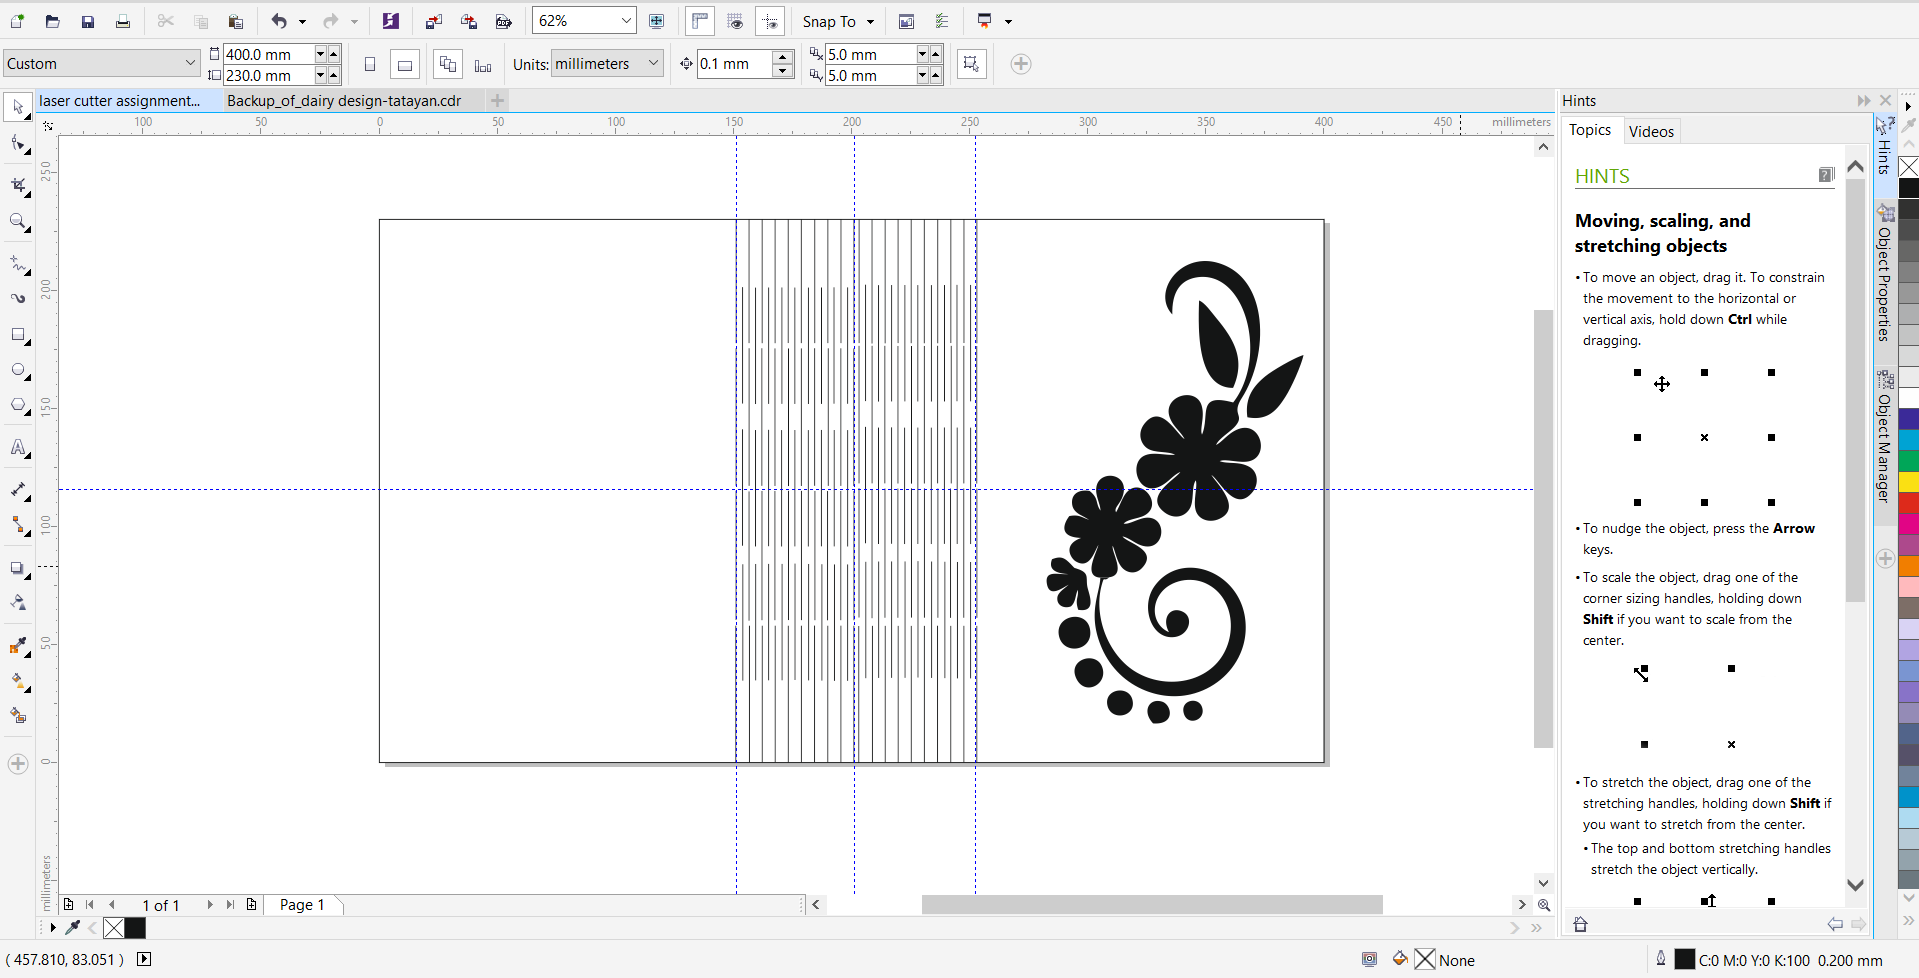Select the Rectangle tool
The width and height of the screenshot is (1919, 978).
18,335
